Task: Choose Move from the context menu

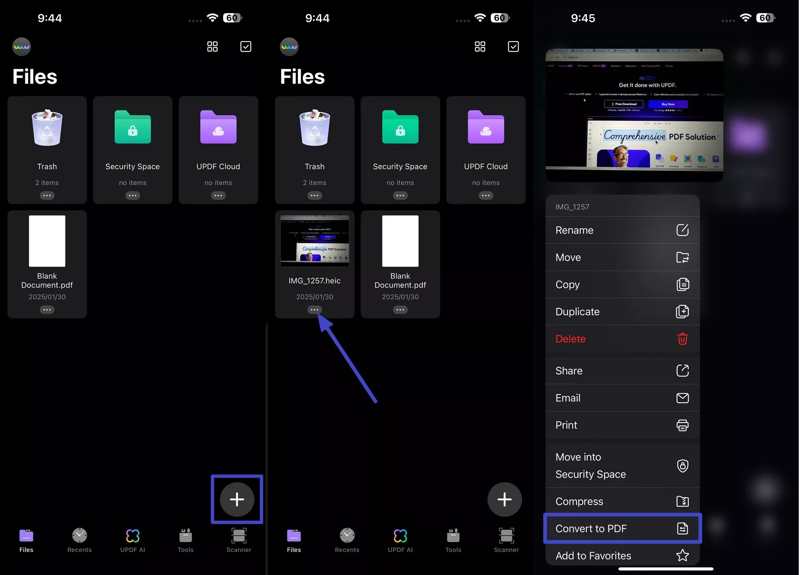Action: (622, 257)
